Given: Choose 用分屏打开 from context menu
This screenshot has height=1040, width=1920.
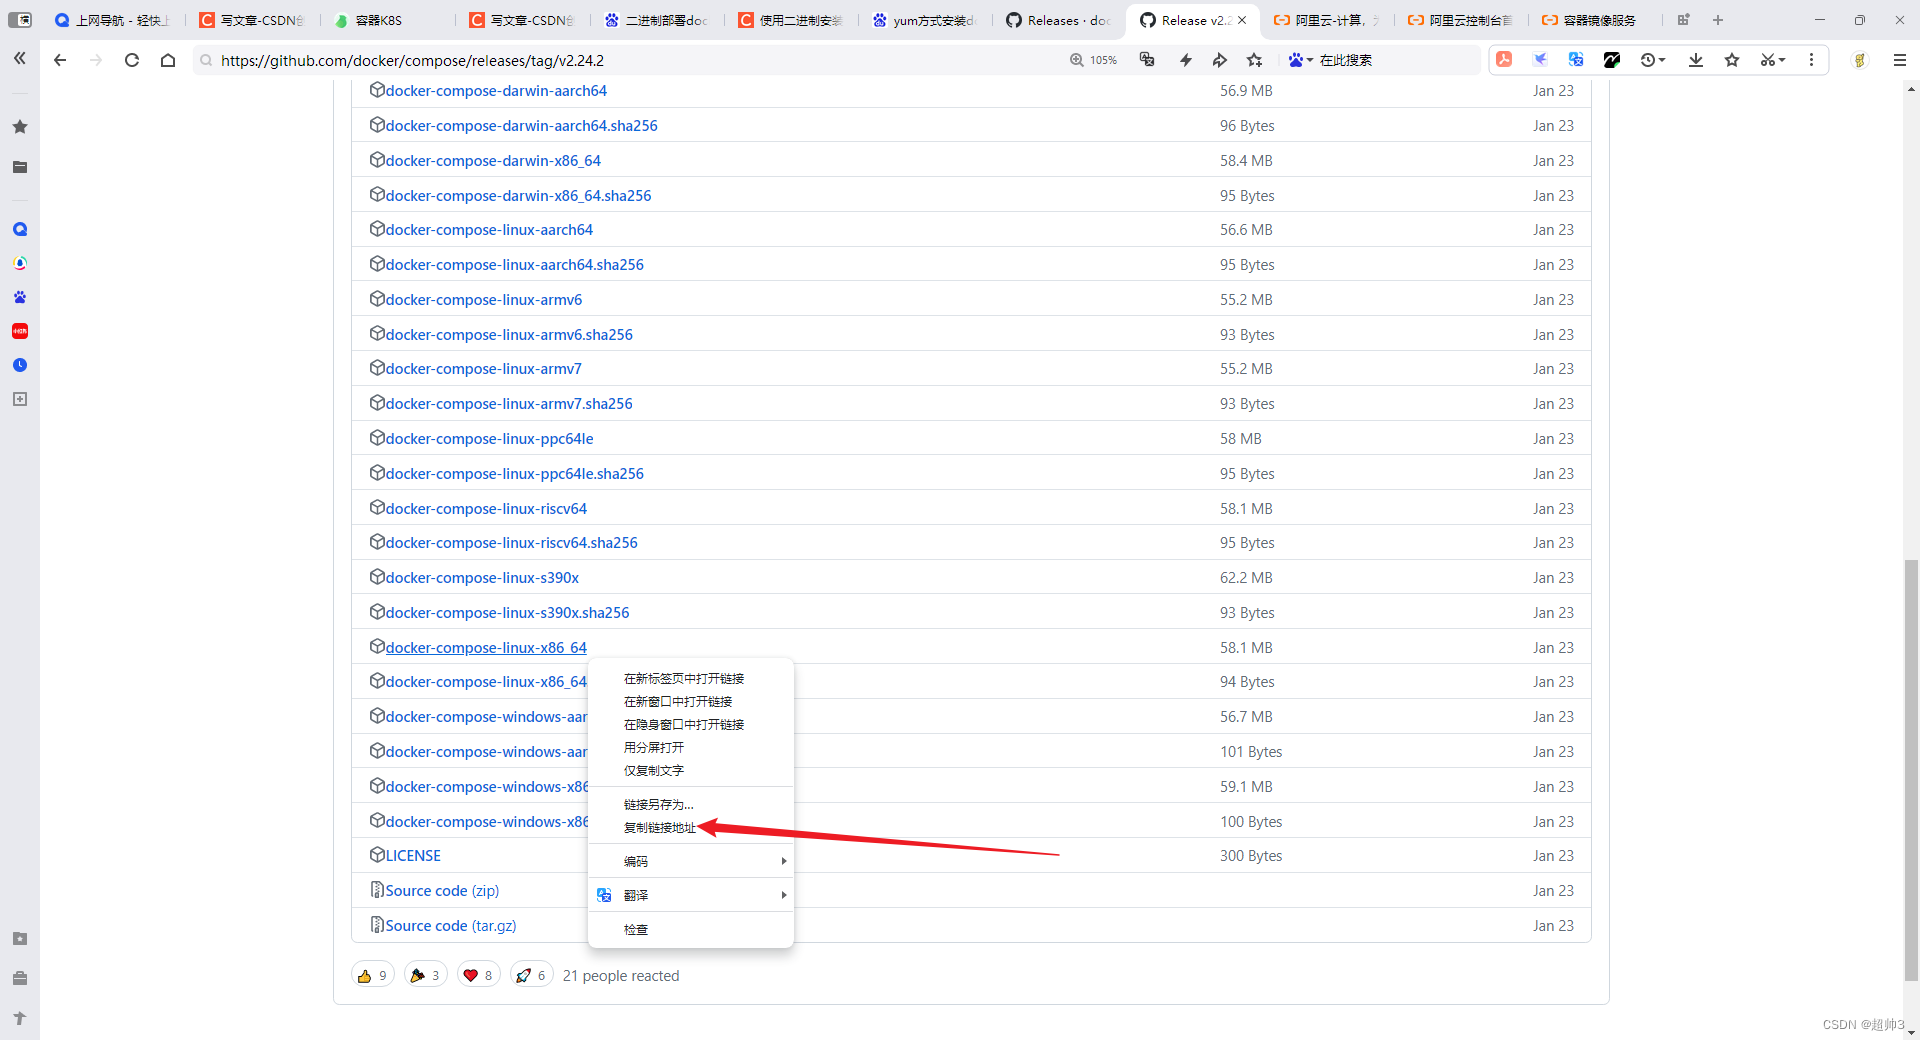Looking at the screenshot, I should (654, 748).
